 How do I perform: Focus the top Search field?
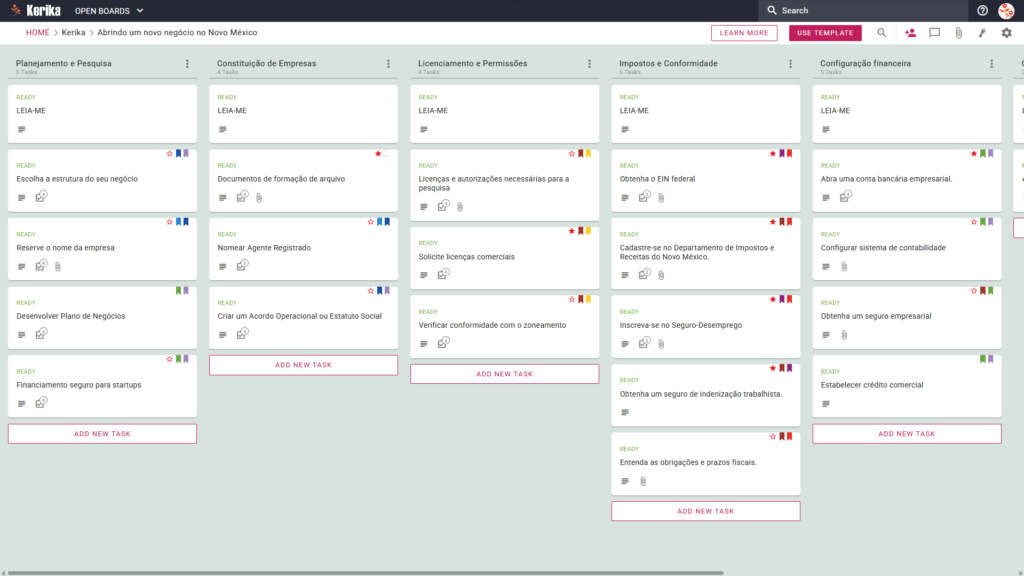(863, 10)
